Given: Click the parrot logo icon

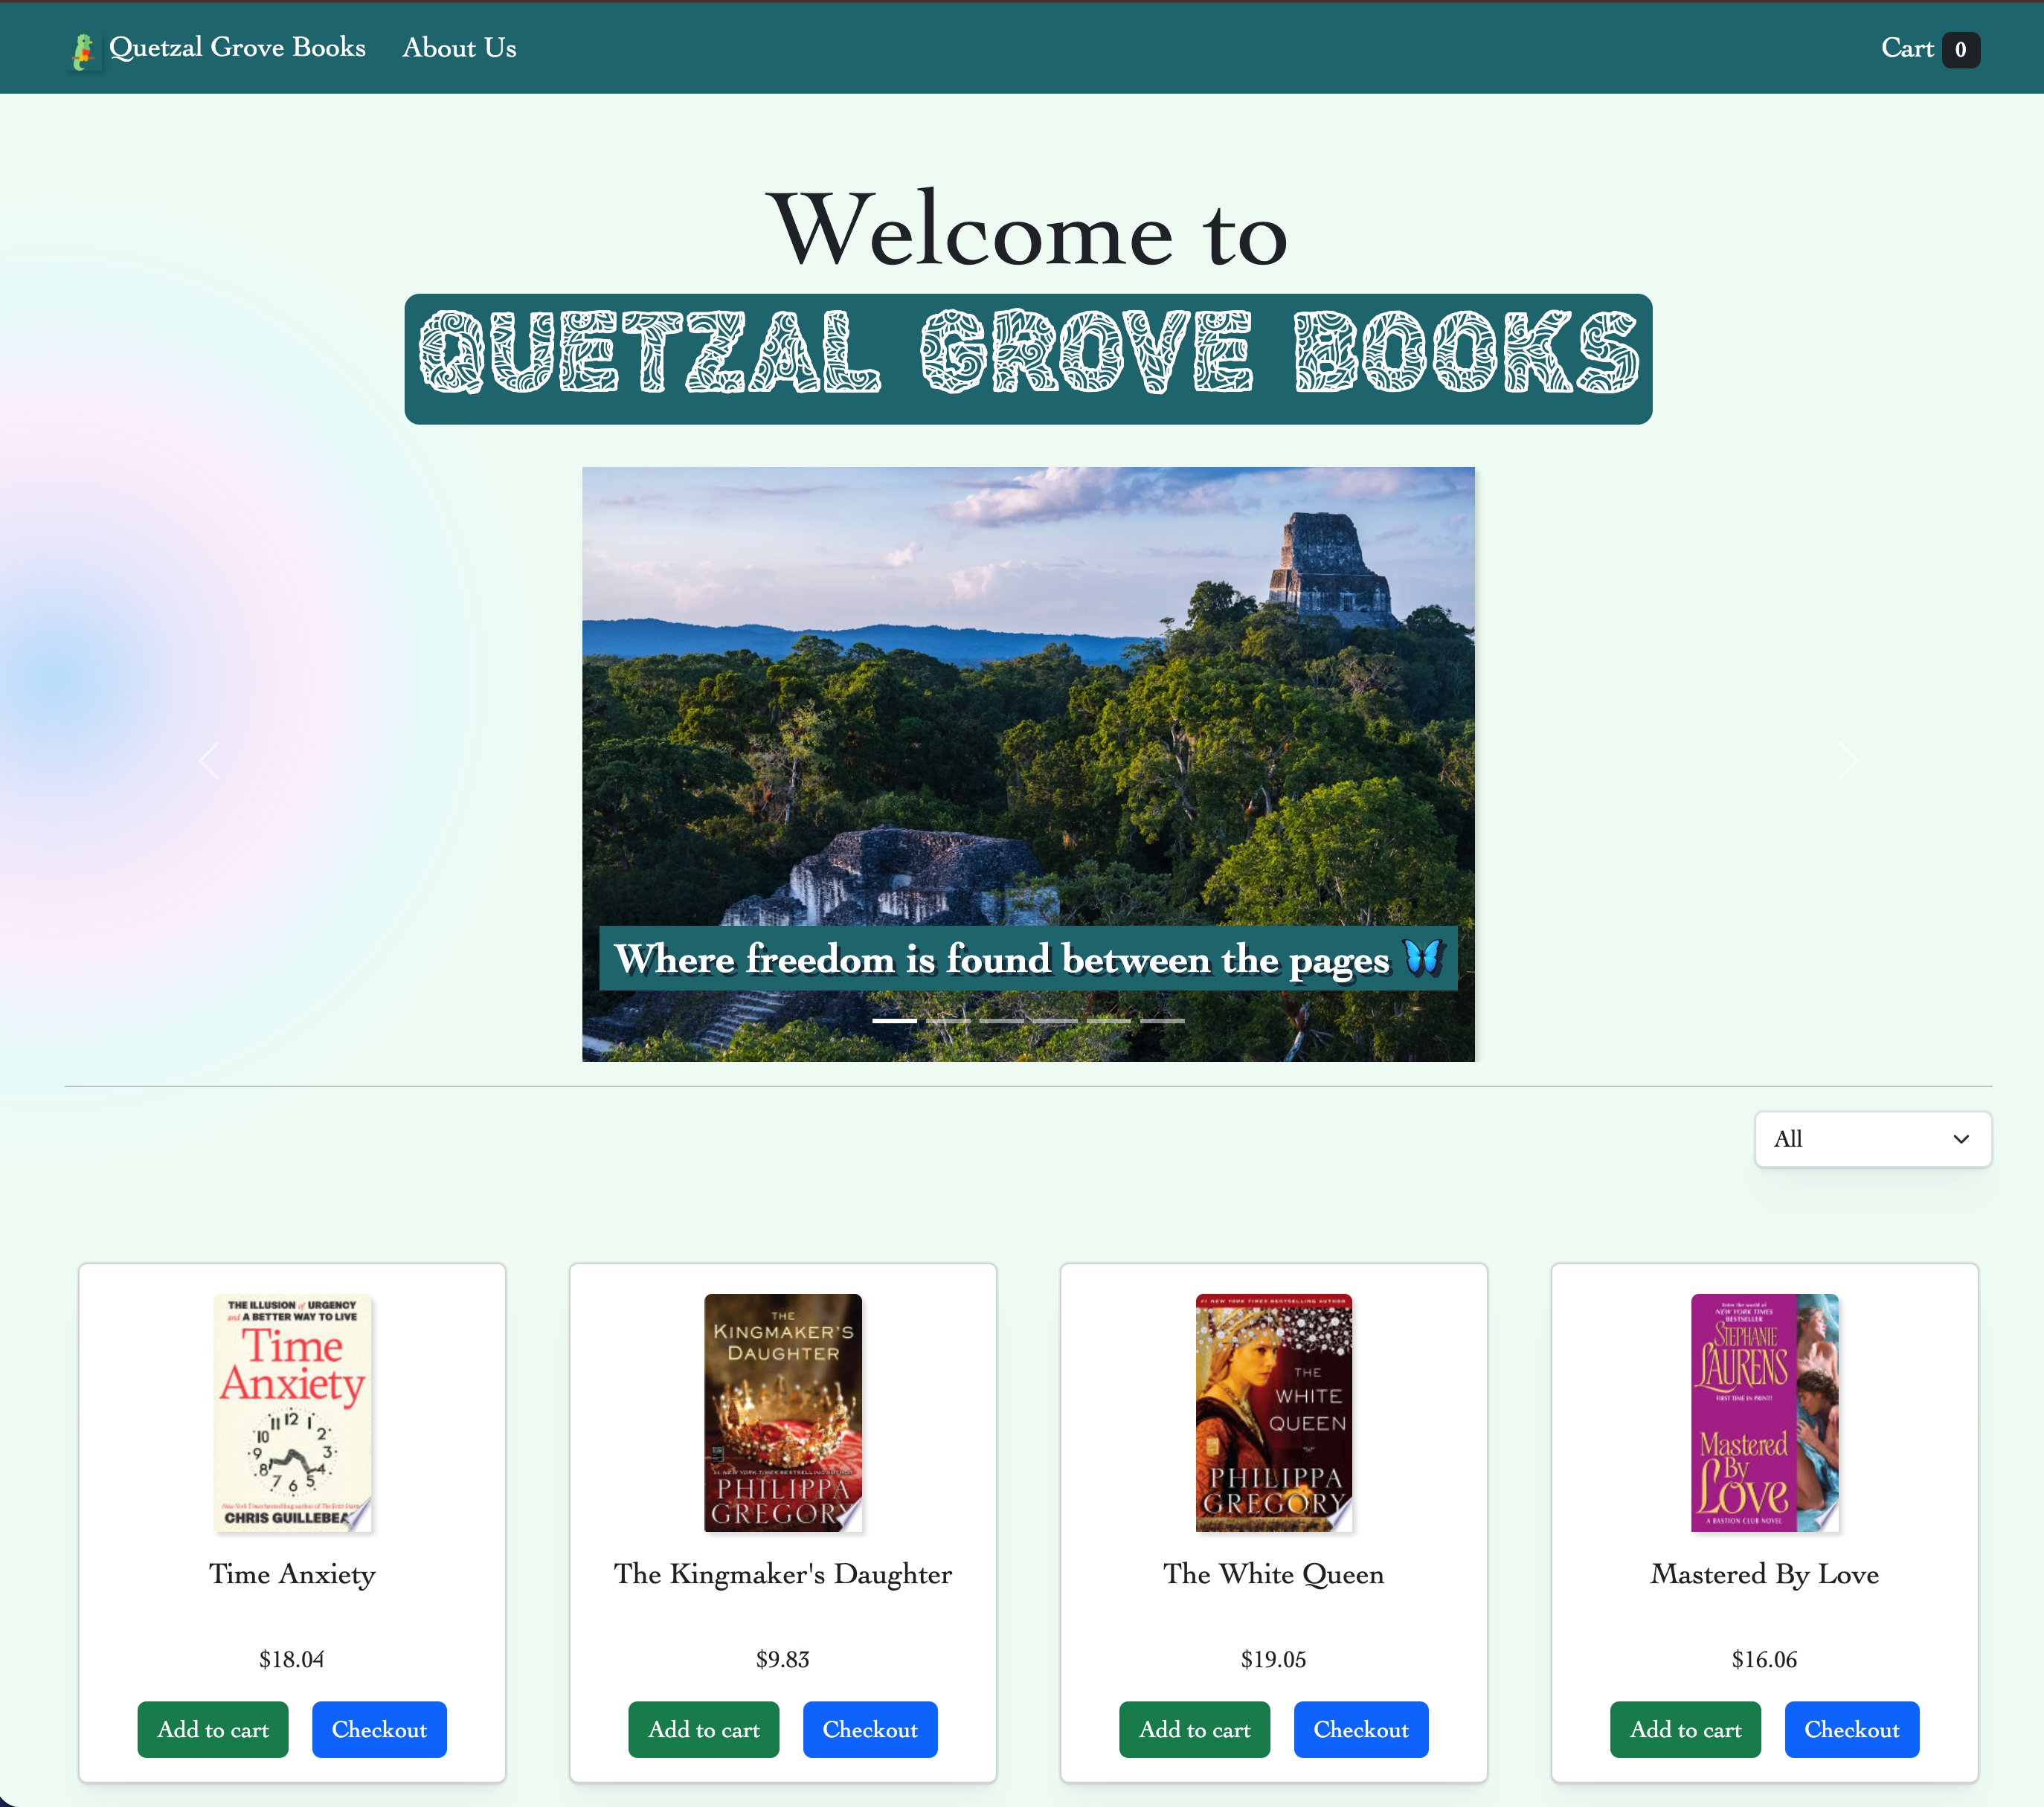Looking at the screenshot, I should pos(85,48).
